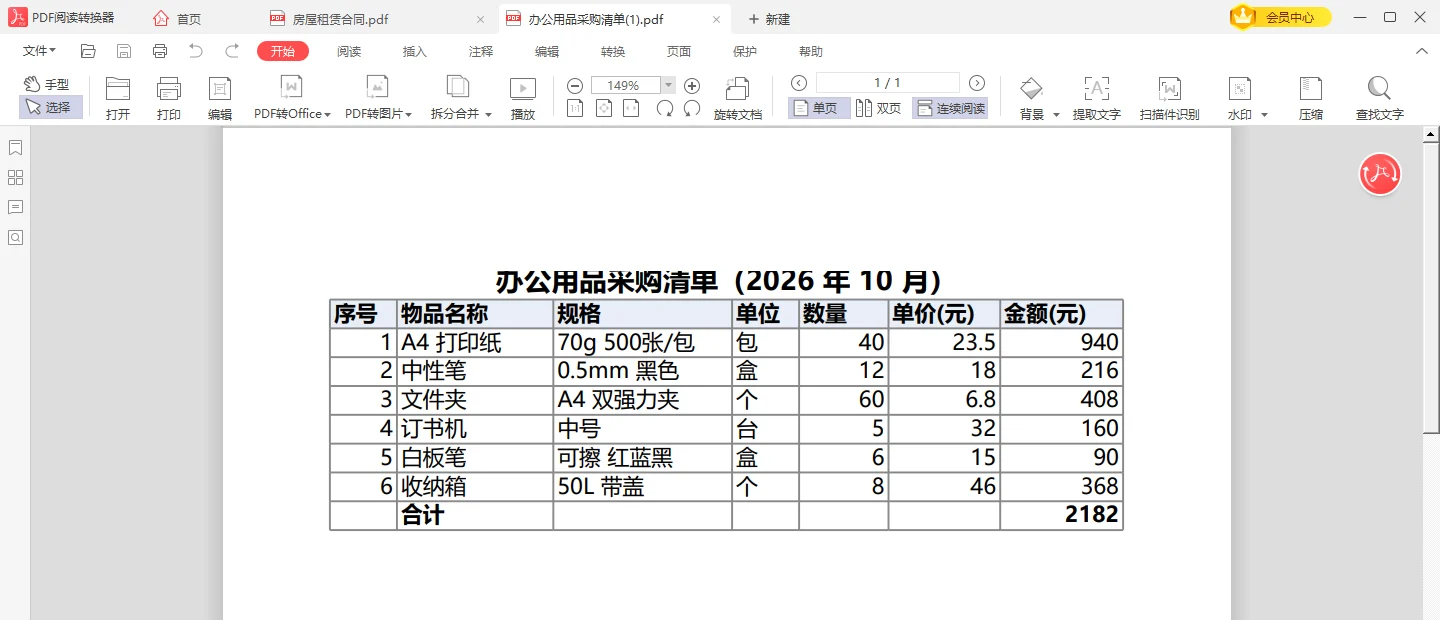
Task: Click 提取文字 extract text tool
Action: [x=1097, y=98]
